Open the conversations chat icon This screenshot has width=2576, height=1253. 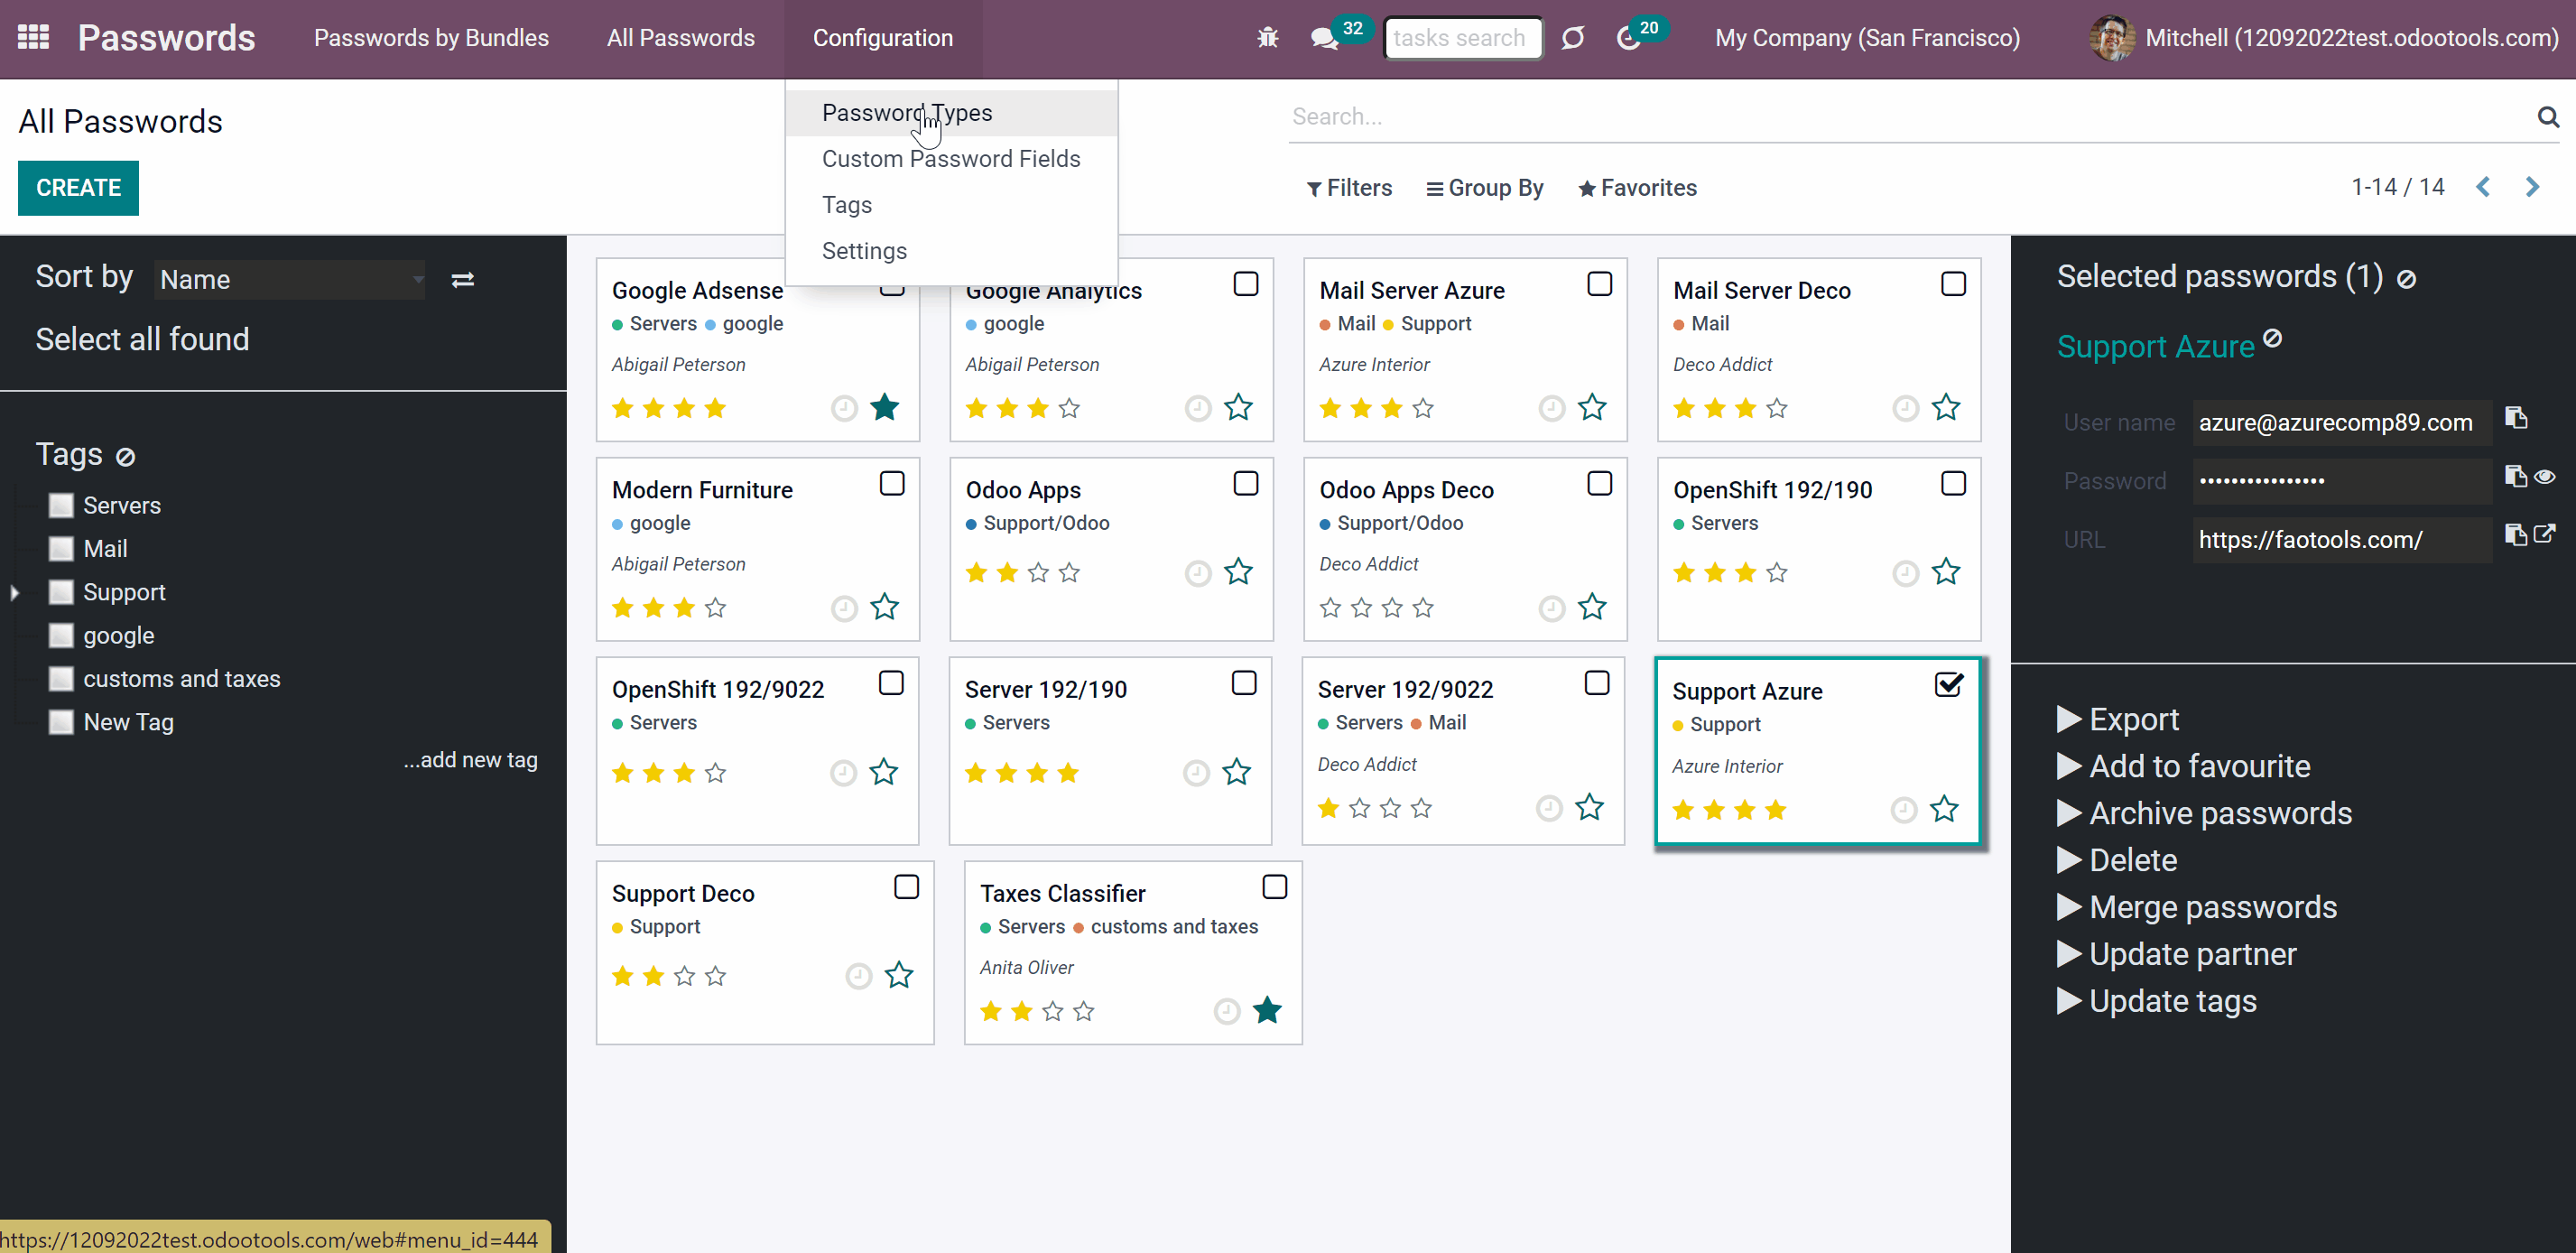click(x=1324, y=38)
